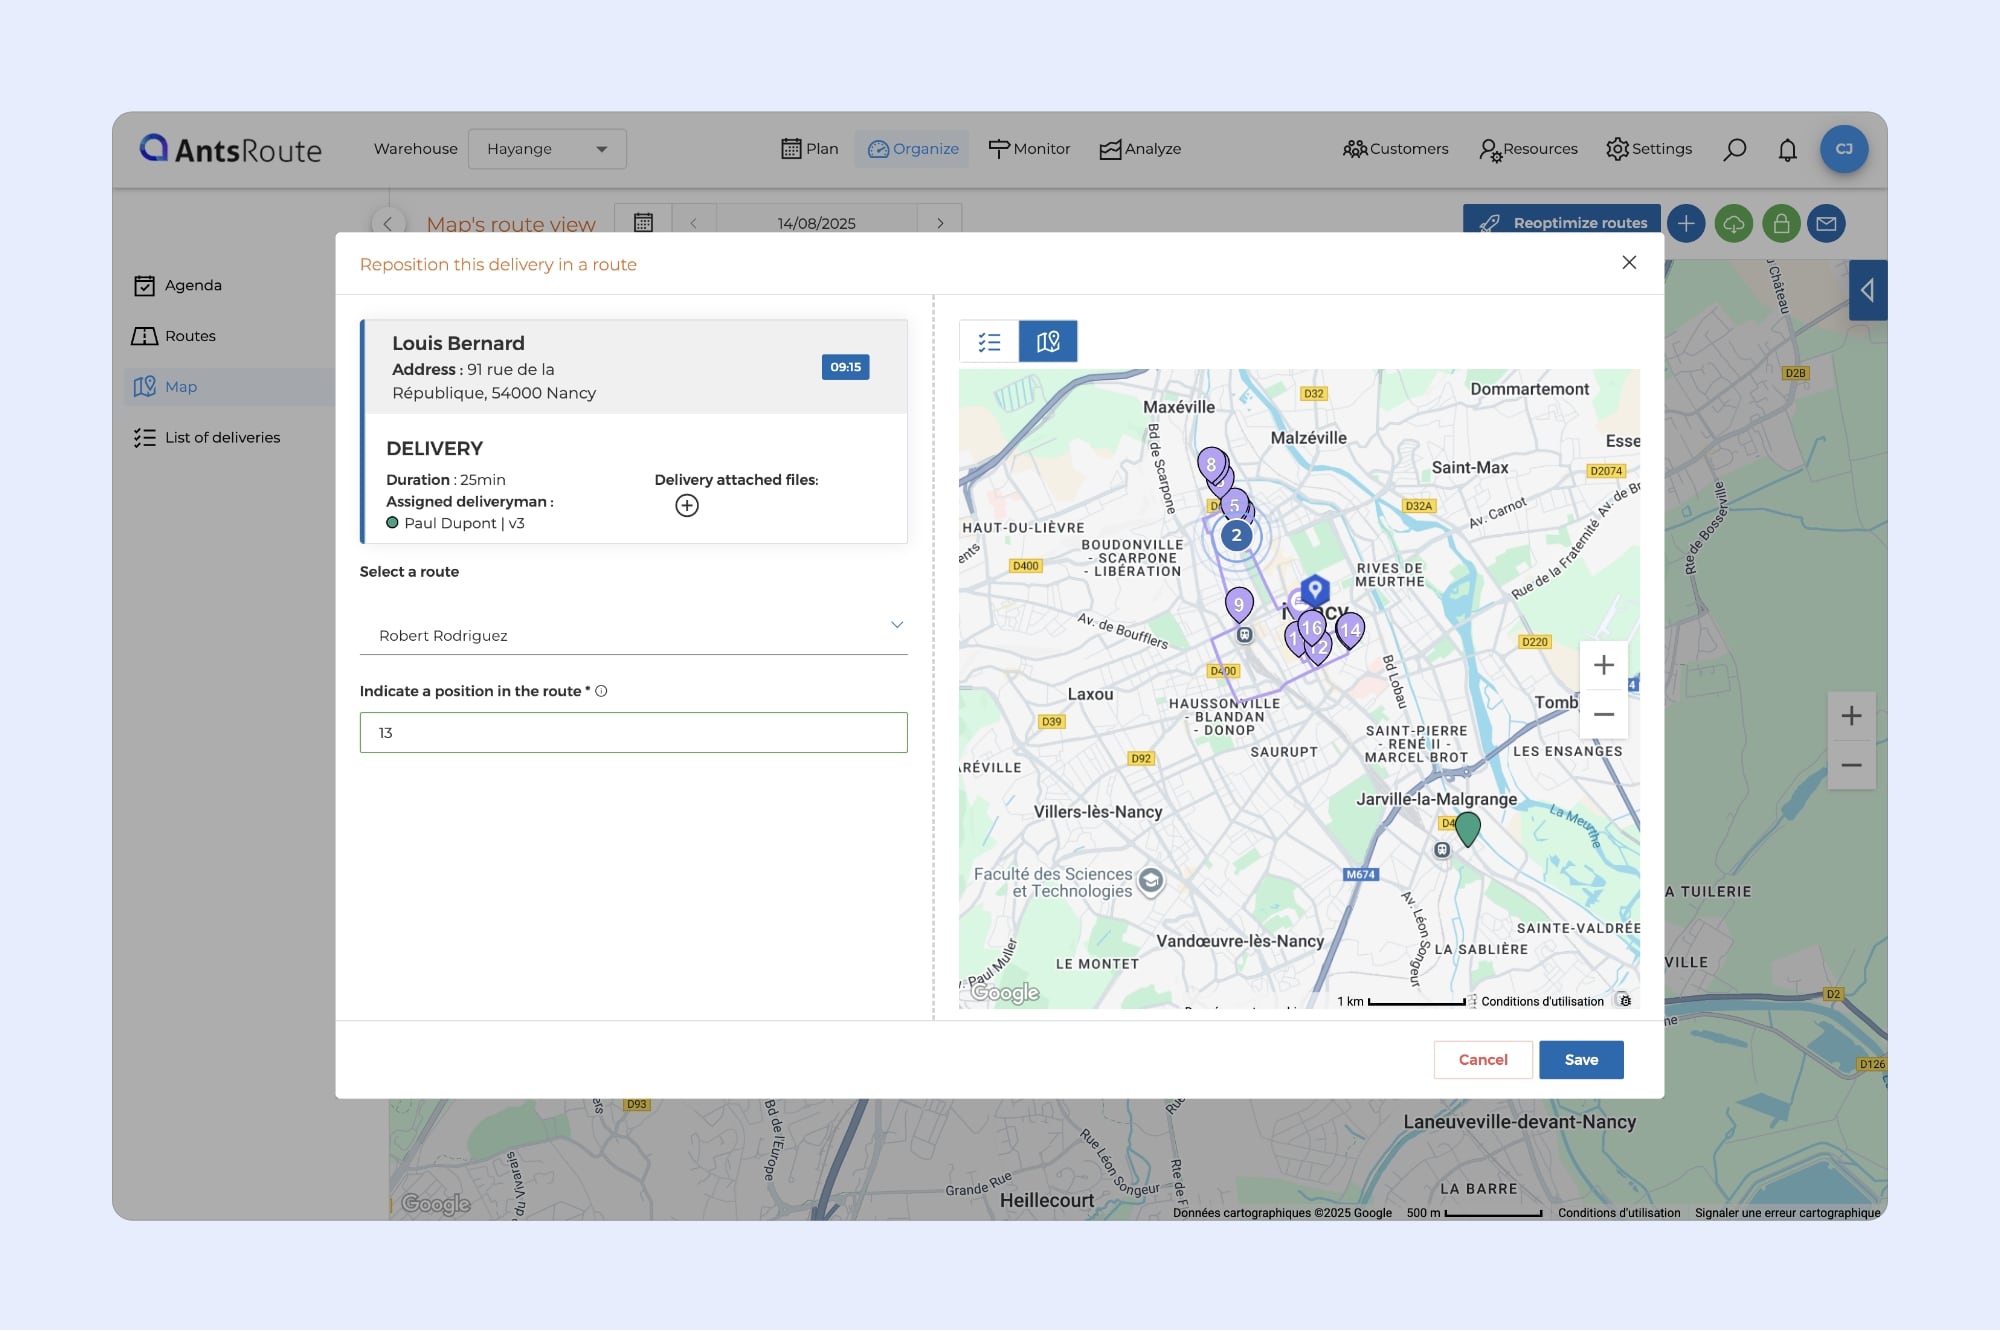
Task: Cancel the reposition dialog
Action: [x=1482, y=1060]
